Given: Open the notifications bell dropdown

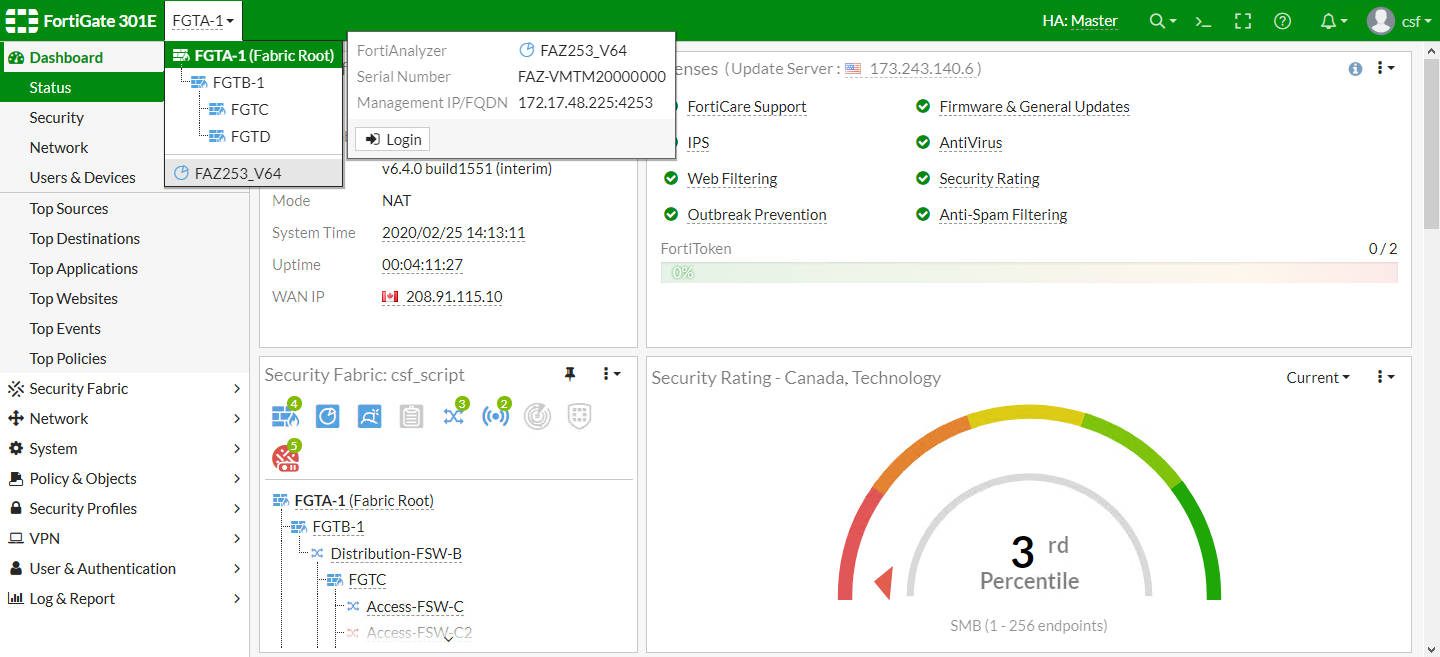Looking at the screenshot, I should pos(1334,21).
